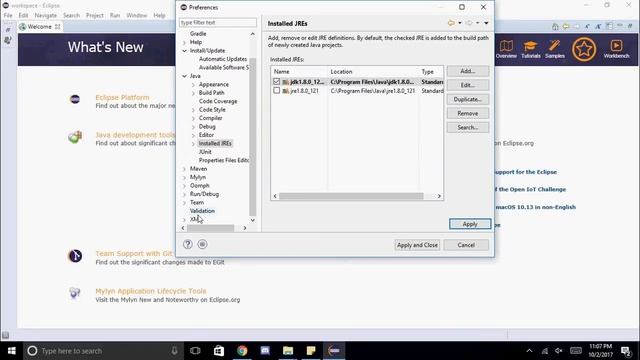Select JUnit in preferences tree
The width and height of the screenshot is (640, 360).
205,152
